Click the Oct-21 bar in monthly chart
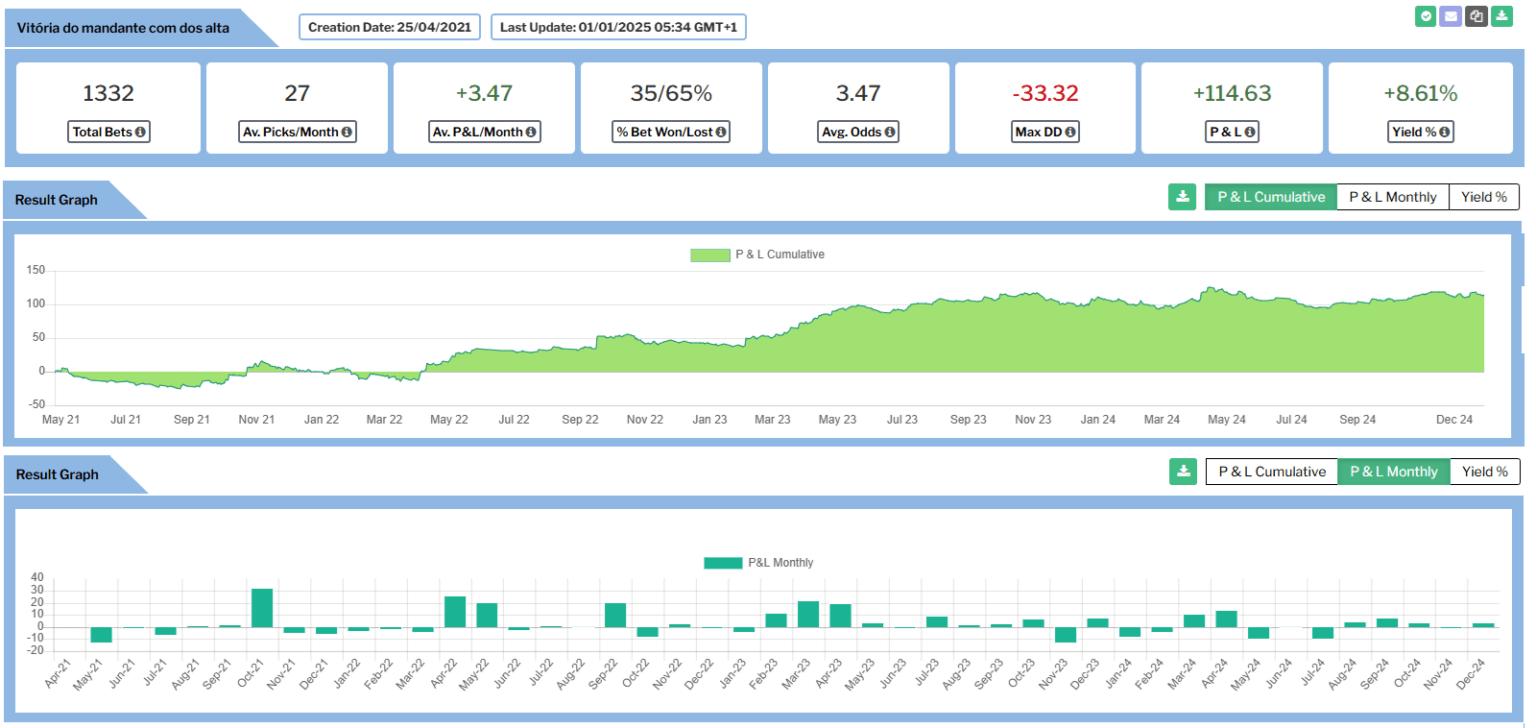The image size is (1536, 728). [x=262, y=608]
